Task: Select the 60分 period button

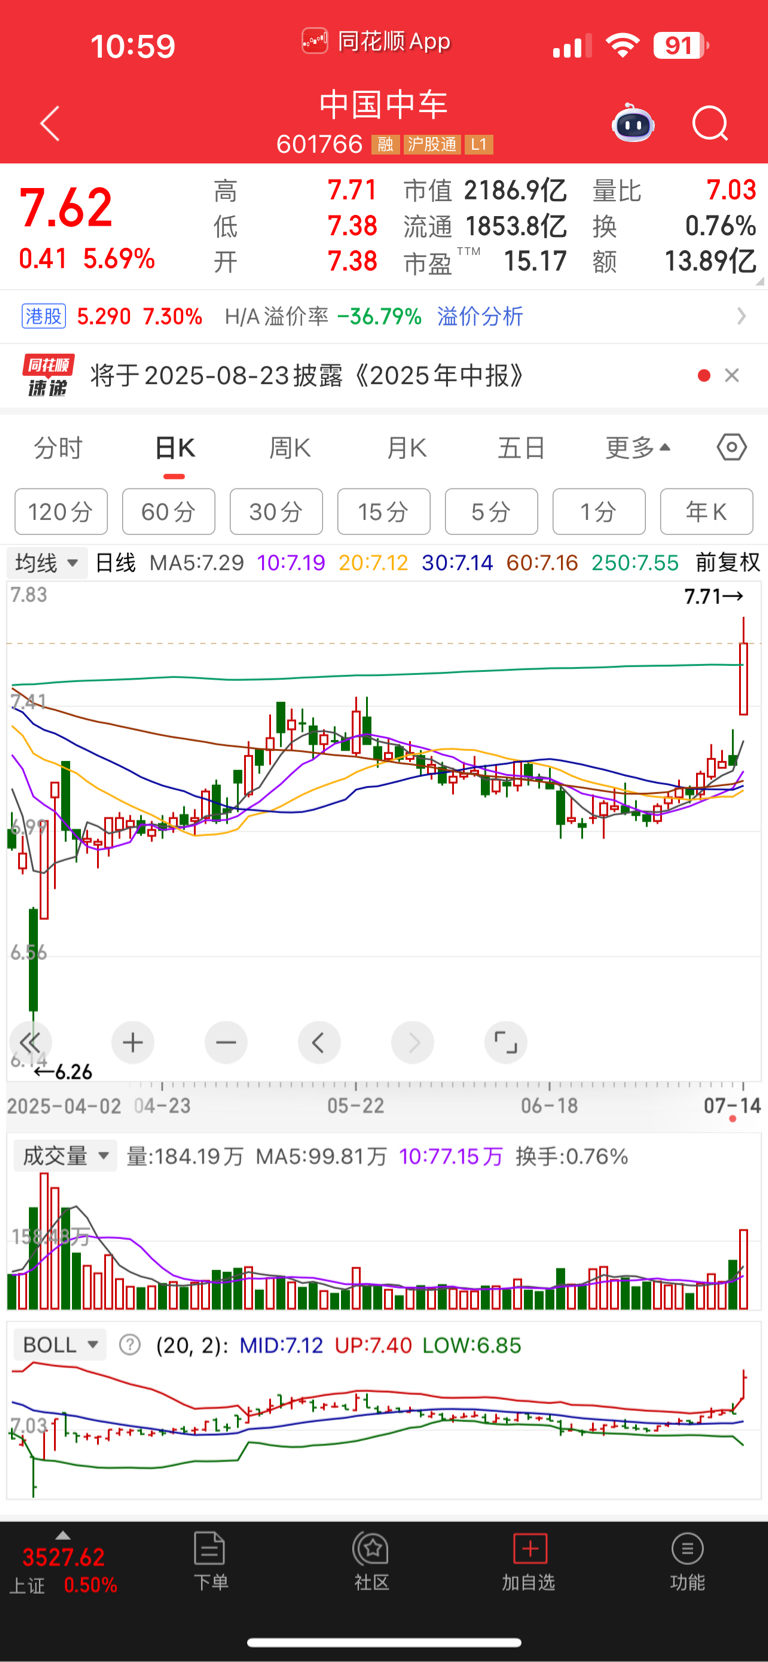Action: pos(168,512)
